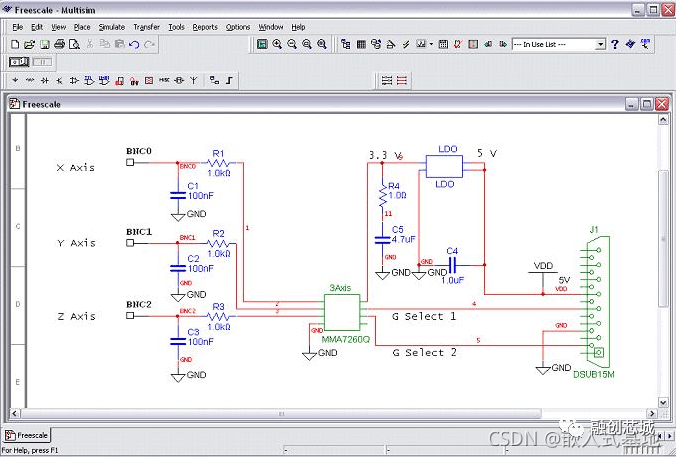Click the Zoom Out magnifier

(292, 44)
